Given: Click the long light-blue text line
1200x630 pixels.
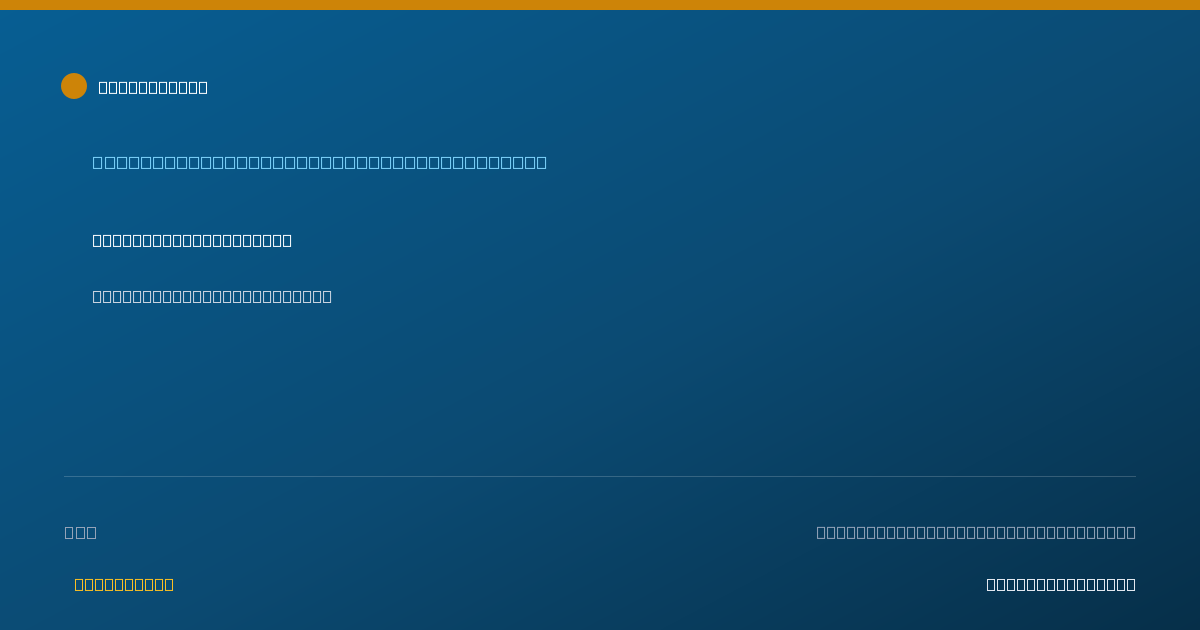Looking at the screenshot, I should tap(320, 162).
